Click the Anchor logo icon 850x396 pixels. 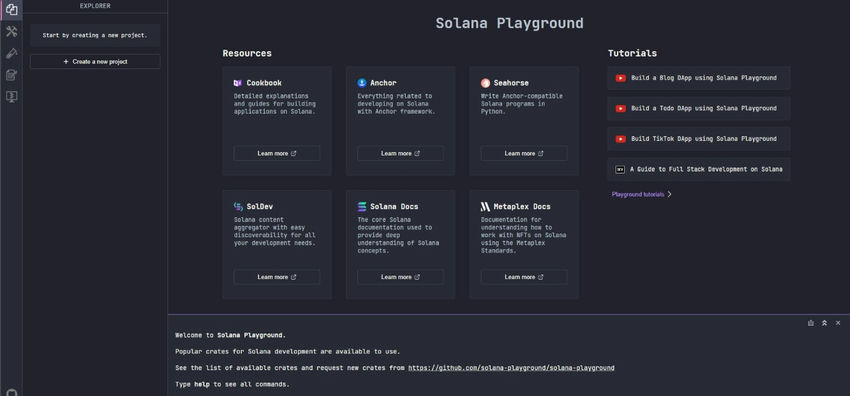[362, 83]
